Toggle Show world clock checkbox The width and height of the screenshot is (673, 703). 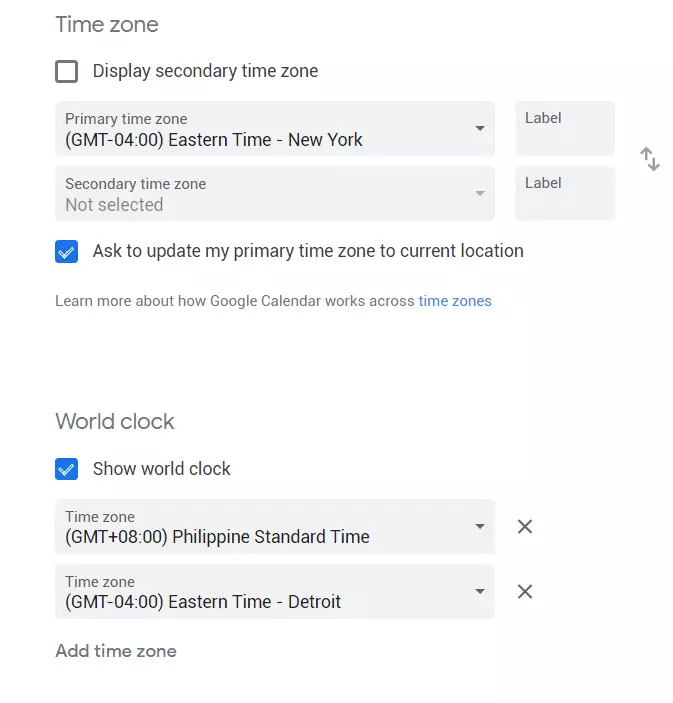click(x=67, y=469)
